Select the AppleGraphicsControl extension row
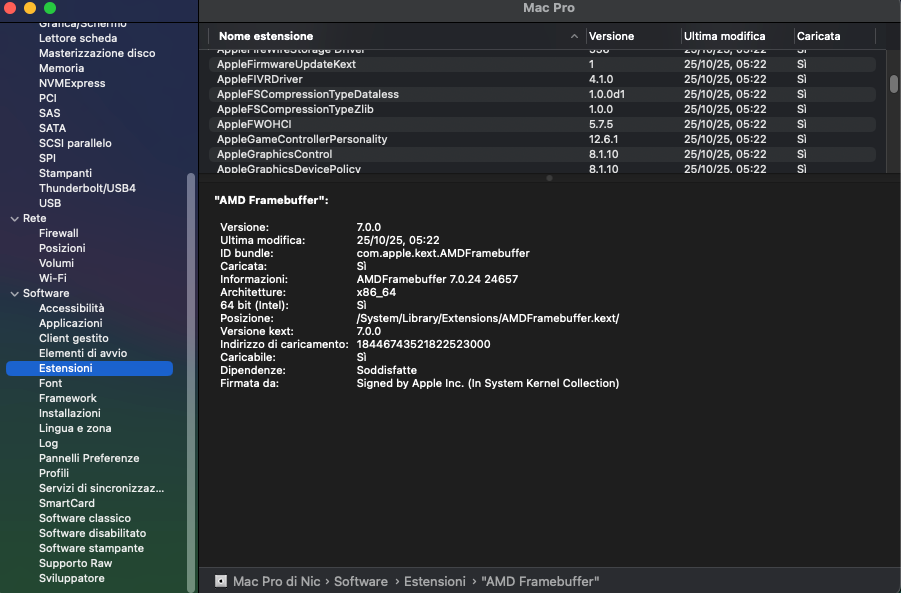This screenshot has height=593, width=901. [274, 154]
